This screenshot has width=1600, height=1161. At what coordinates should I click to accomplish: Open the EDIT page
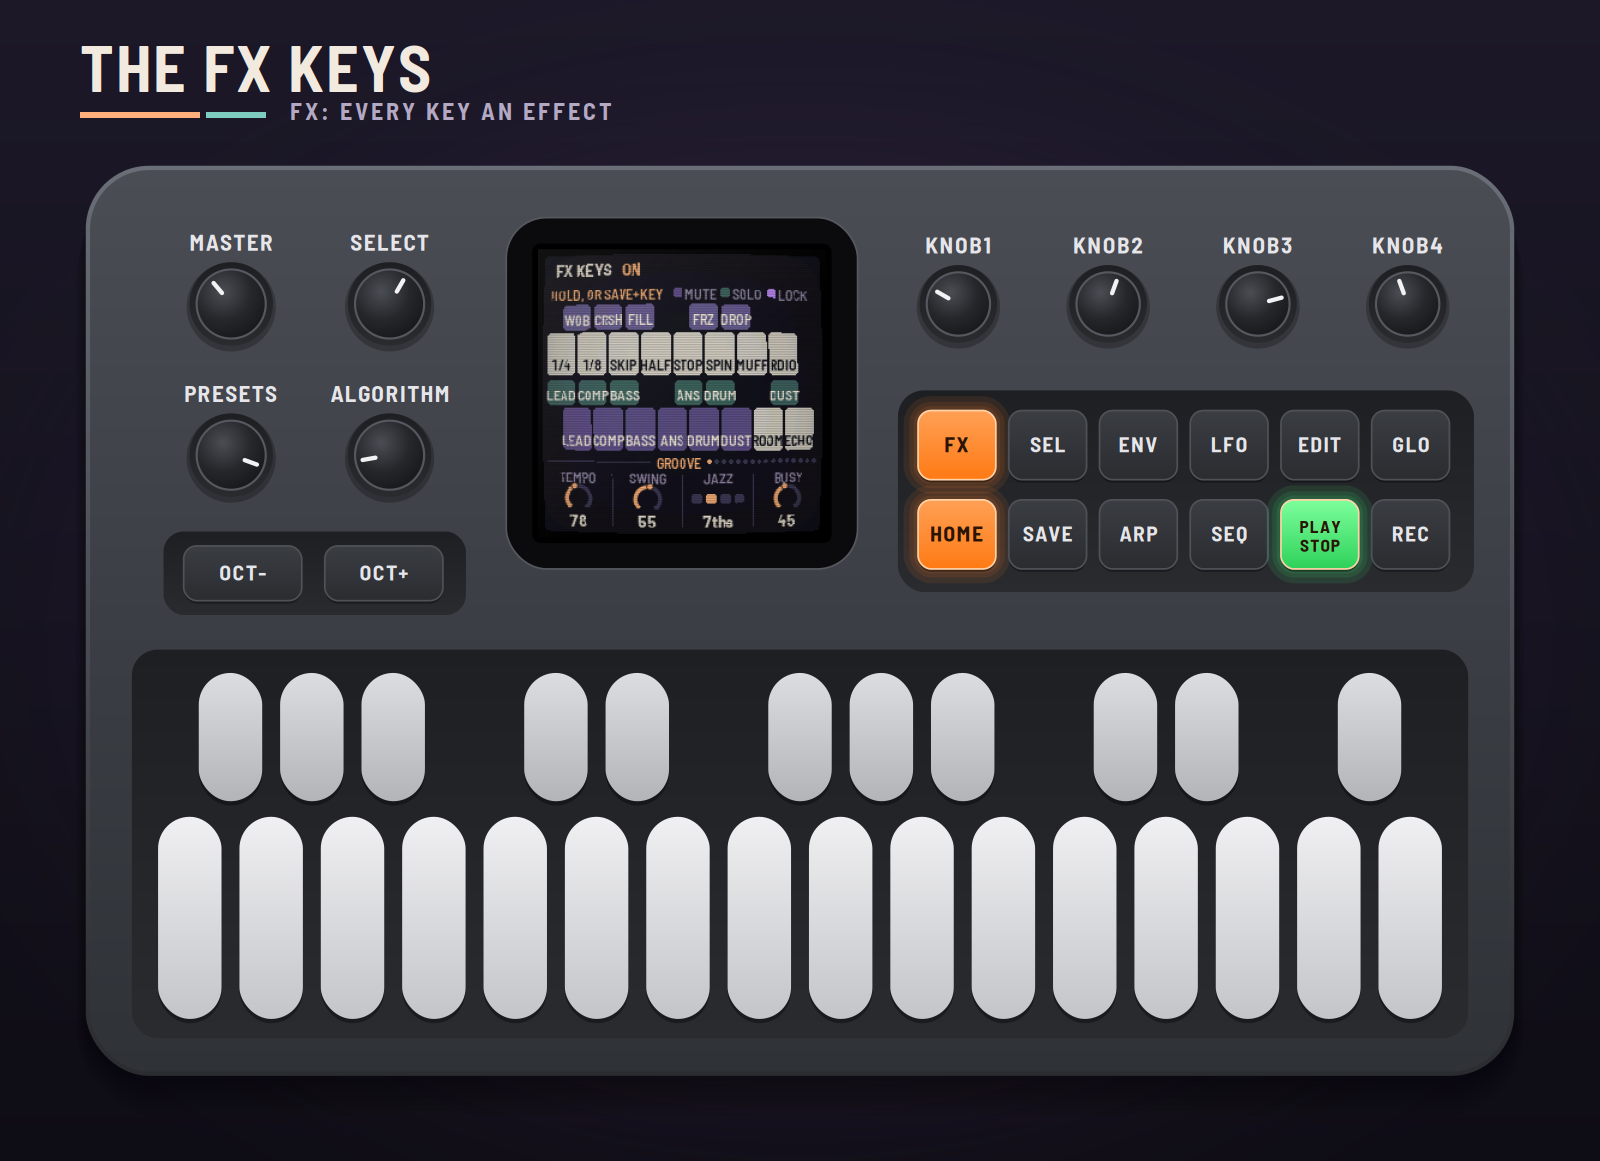click(x=1320, y=445)
